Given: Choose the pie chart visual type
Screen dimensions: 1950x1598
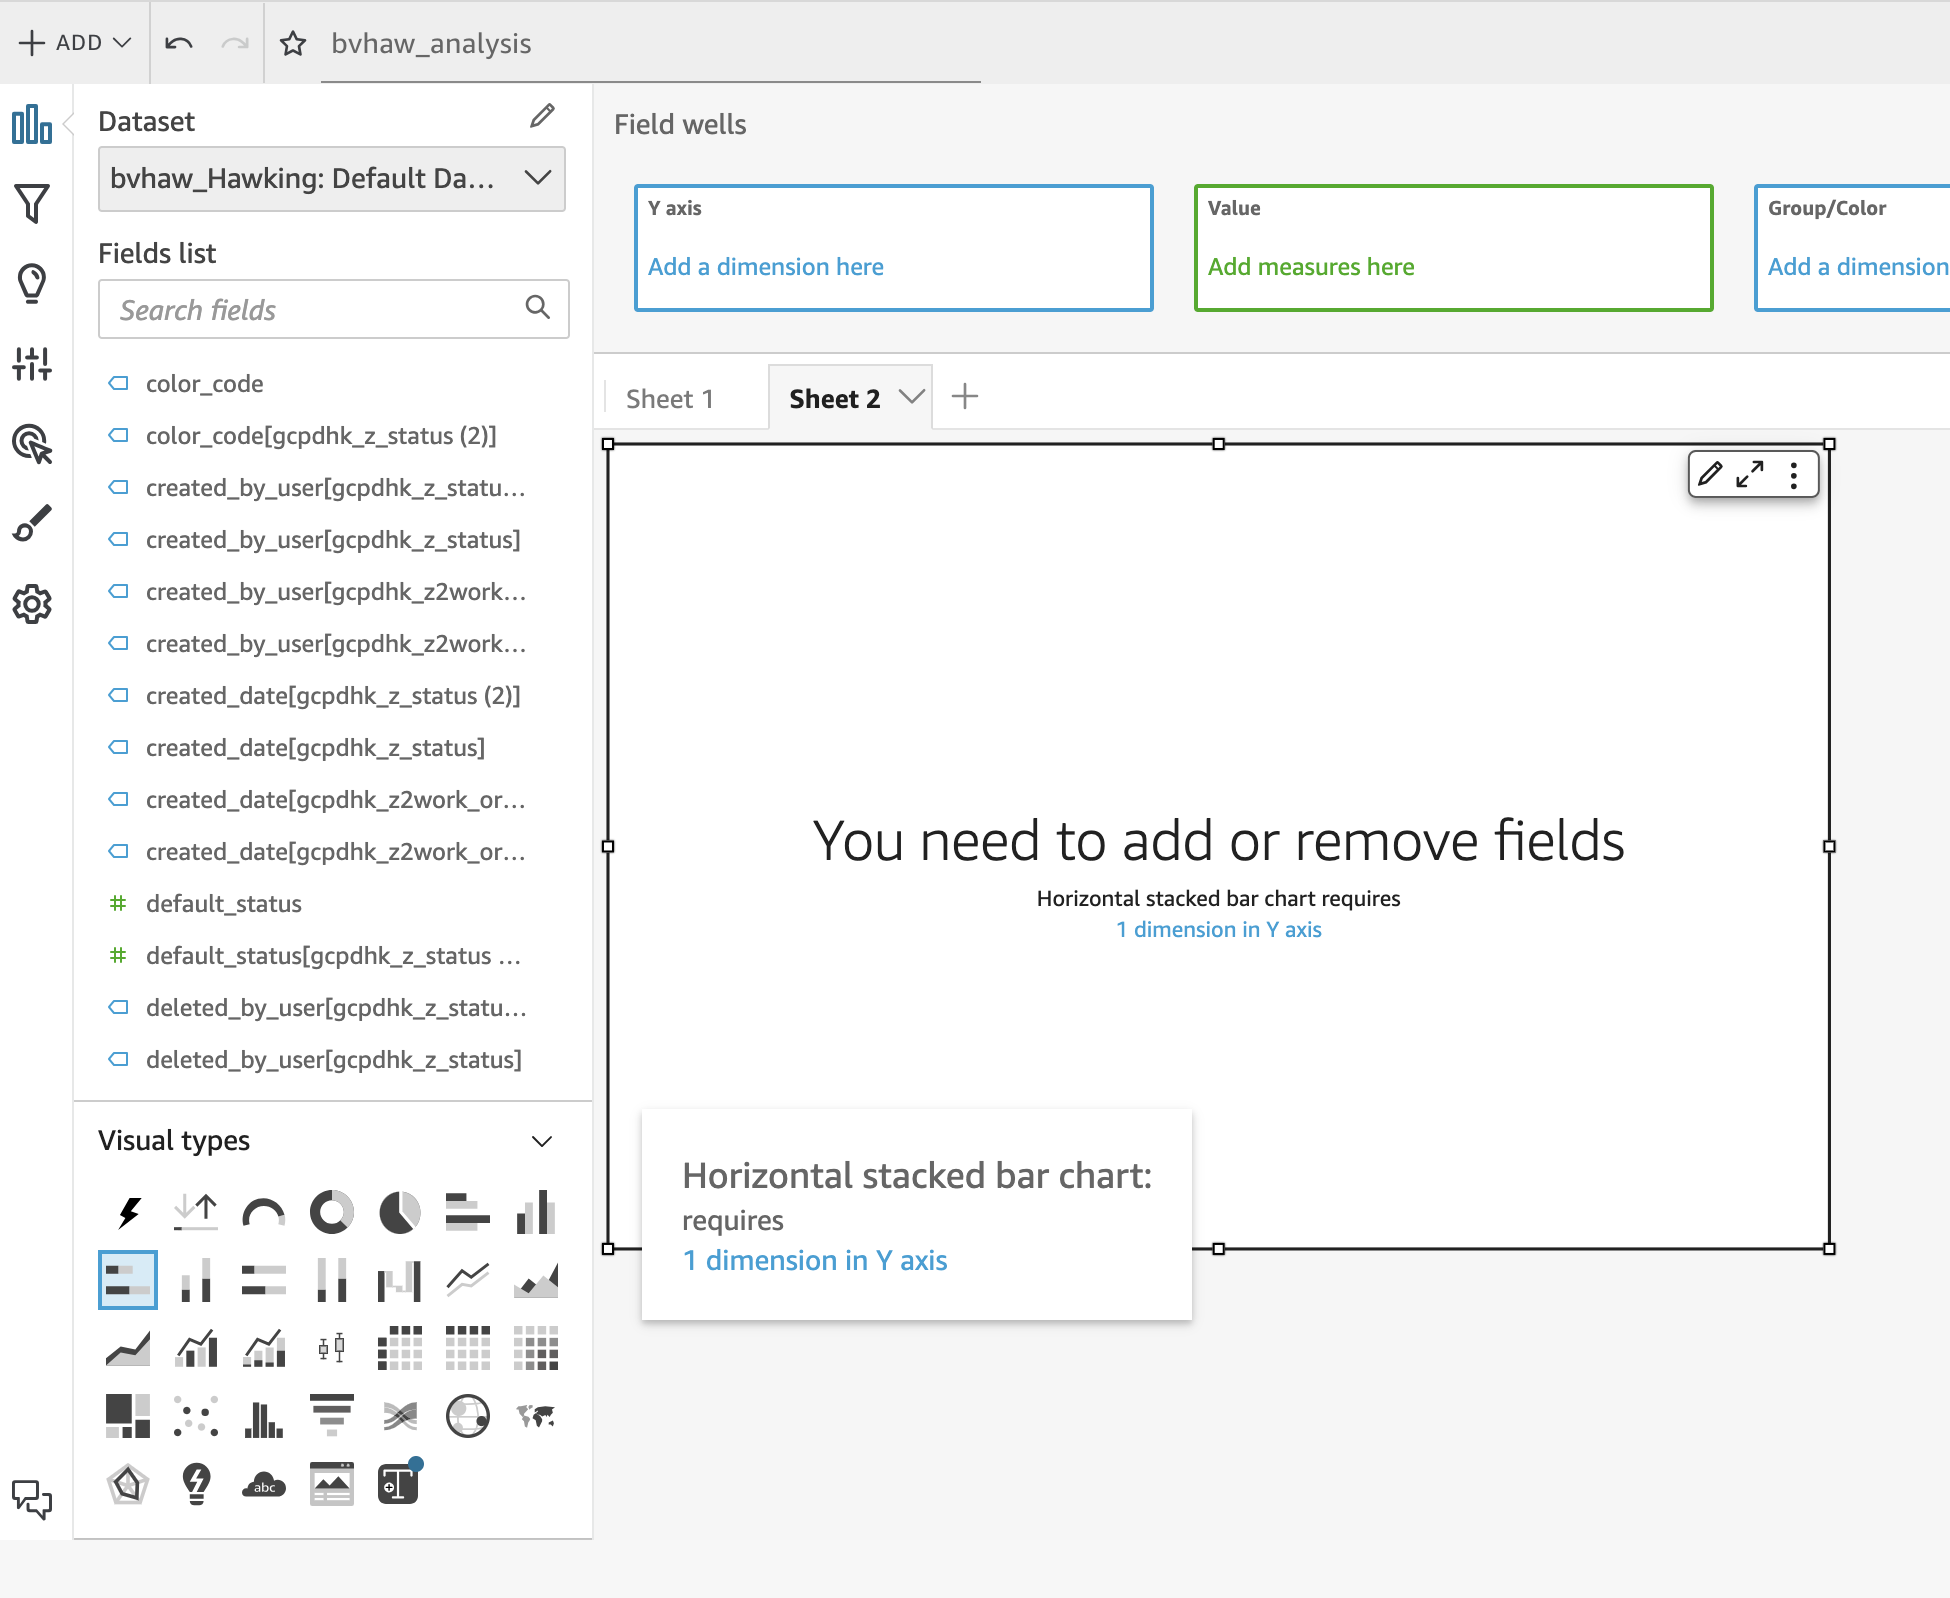Looking at the screenshot, I should click(399, 1213).
